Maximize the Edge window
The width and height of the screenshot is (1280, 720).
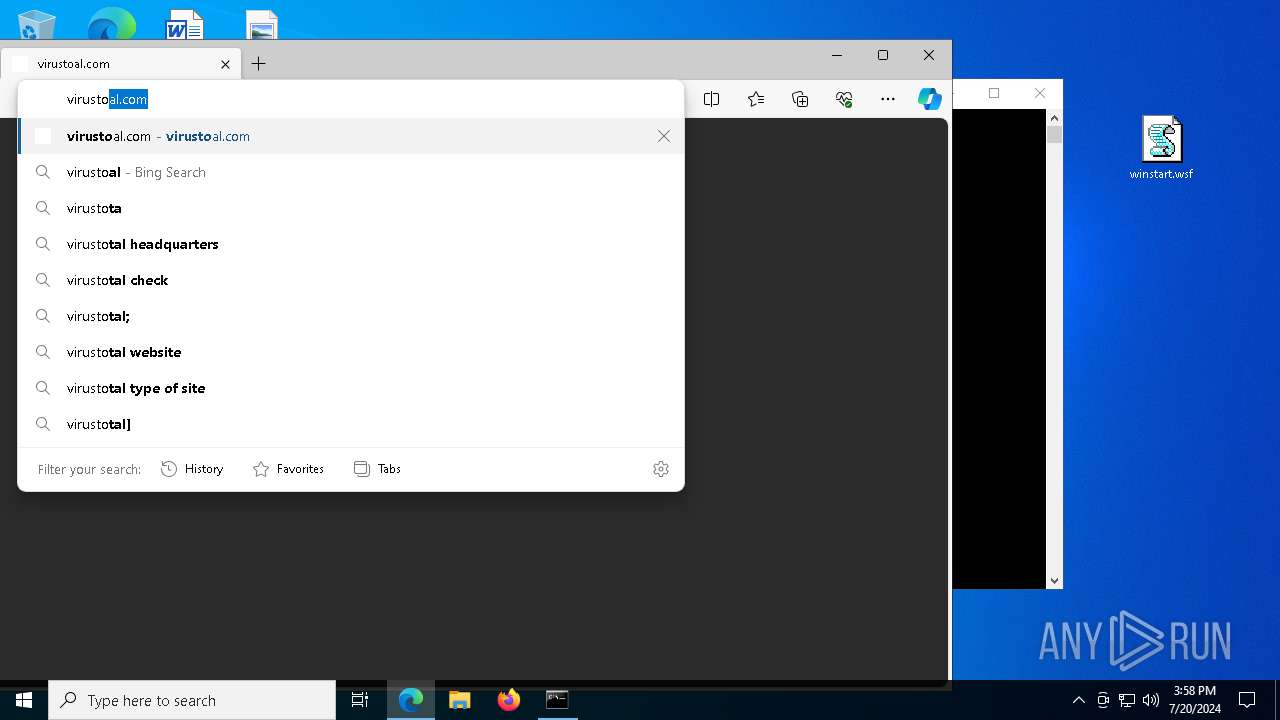click(x=883, y=55)
